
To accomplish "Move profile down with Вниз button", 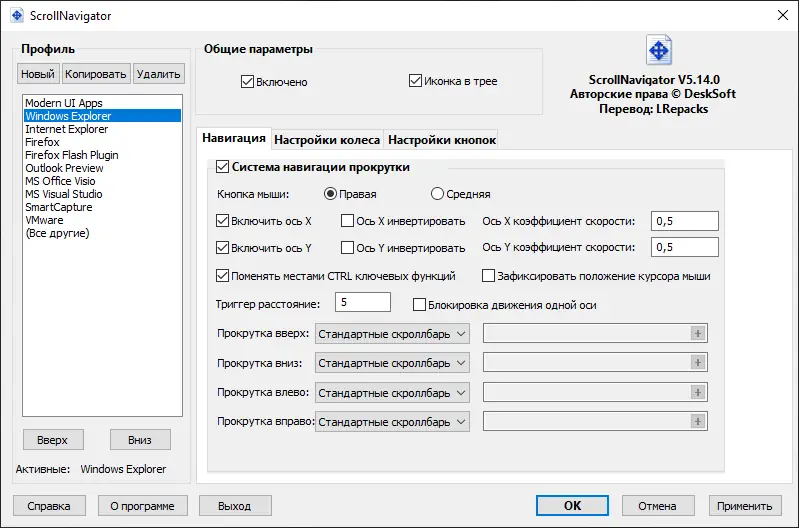I will pyautogui.click(x=140, y=440).
